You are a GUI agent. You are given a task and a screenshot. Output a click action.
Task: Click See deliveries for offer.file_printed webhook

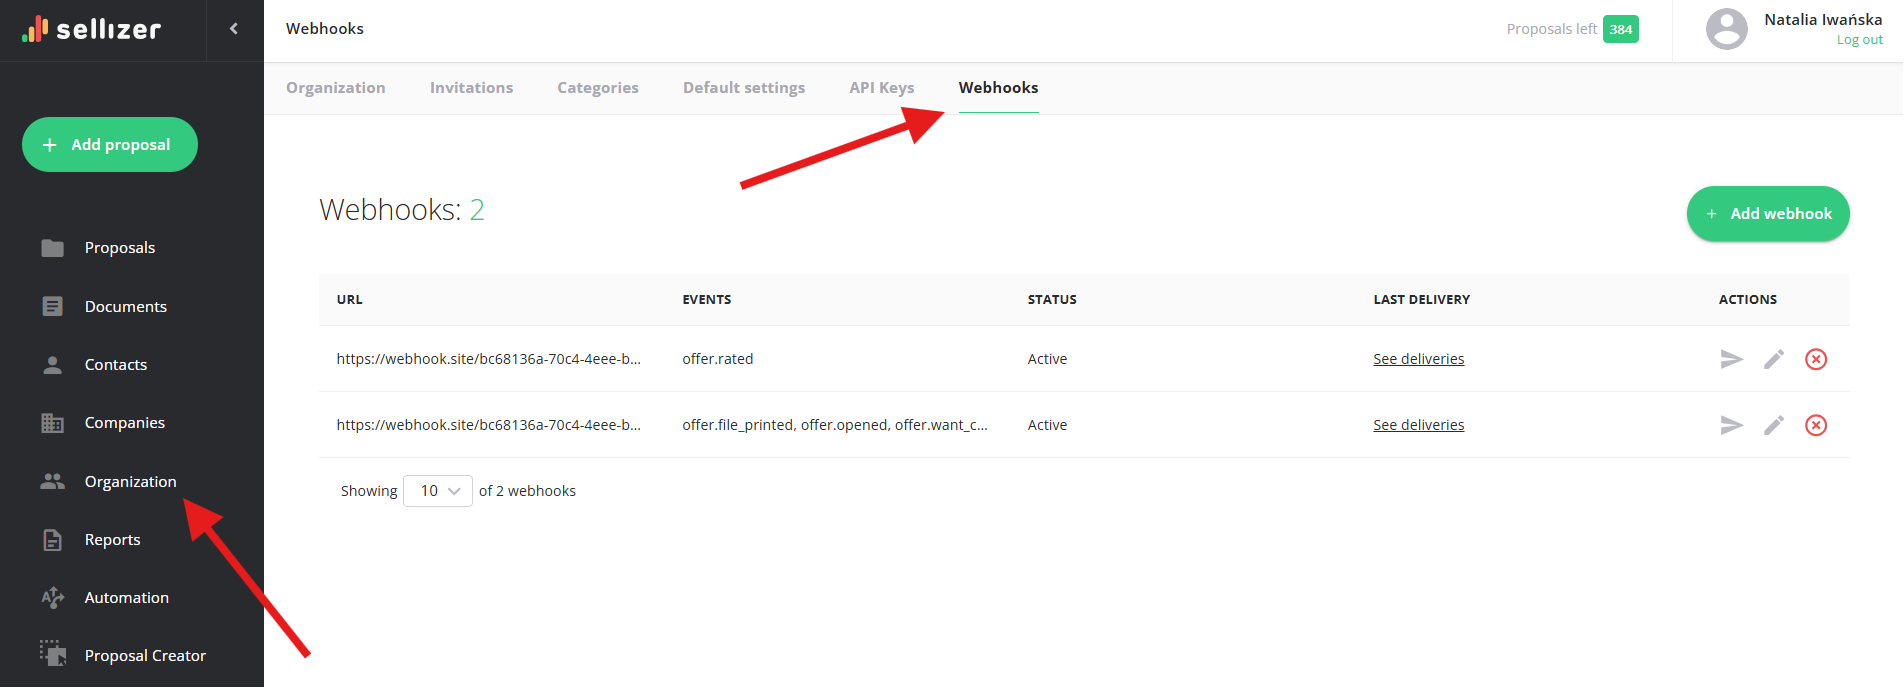click(x=1419, y=425)
